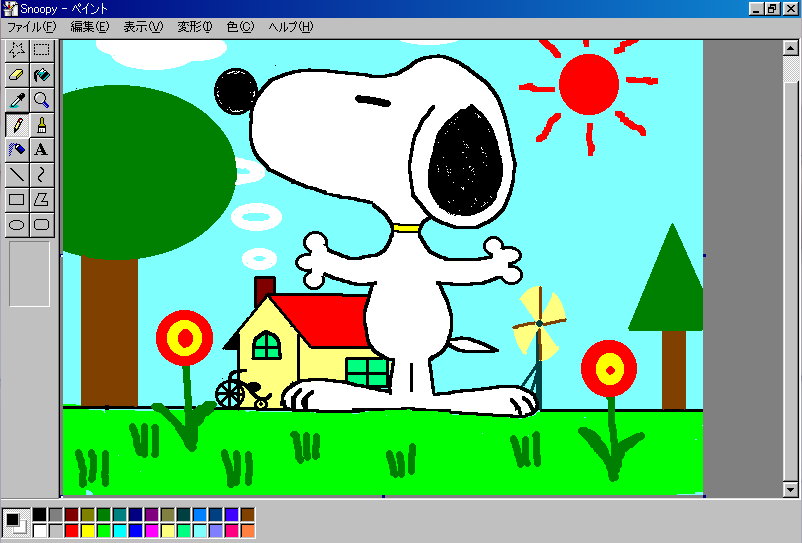
Task: Select the lime green swatch
Action: pos(104,530)
